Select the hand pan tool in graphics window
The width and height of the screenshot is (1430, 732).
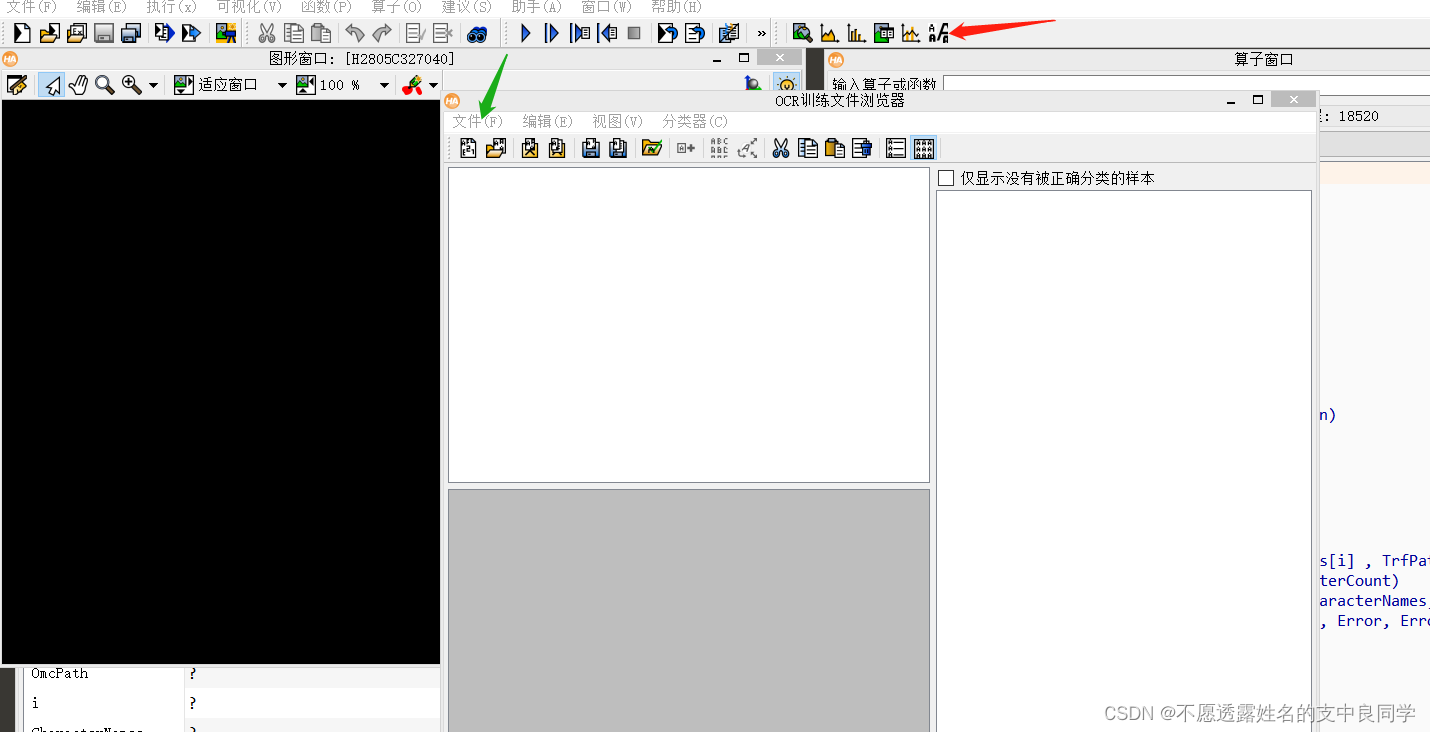(78, 85)
